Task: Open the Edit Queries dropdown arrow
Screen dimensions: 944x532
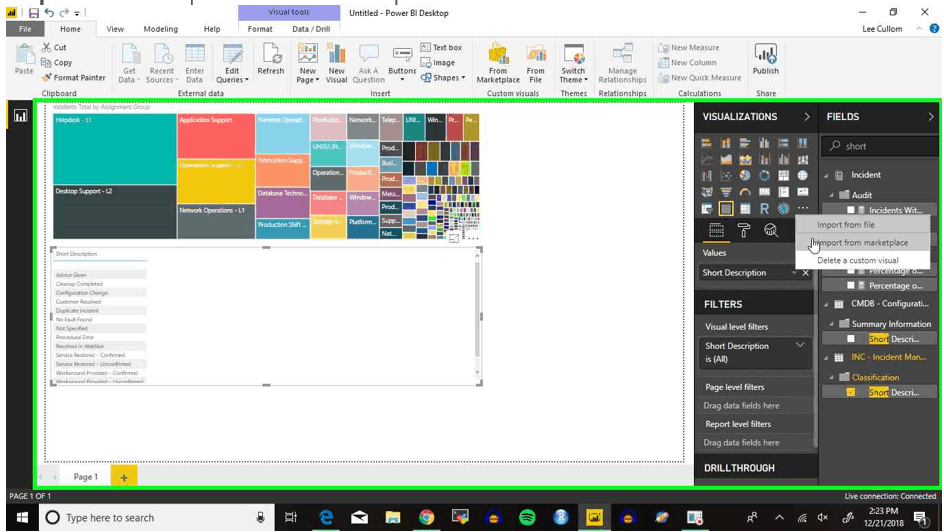Action: click(247, 80)
